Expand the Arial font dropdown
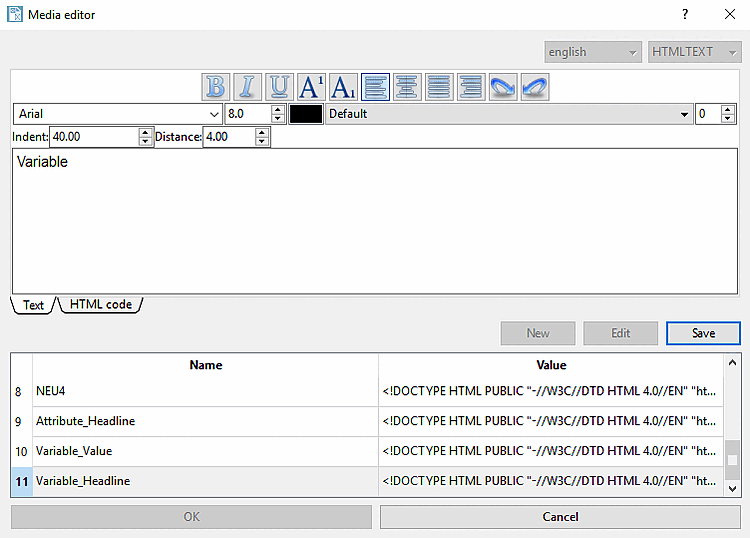Screen dimensions: 750x538 [x=118, y=114]
